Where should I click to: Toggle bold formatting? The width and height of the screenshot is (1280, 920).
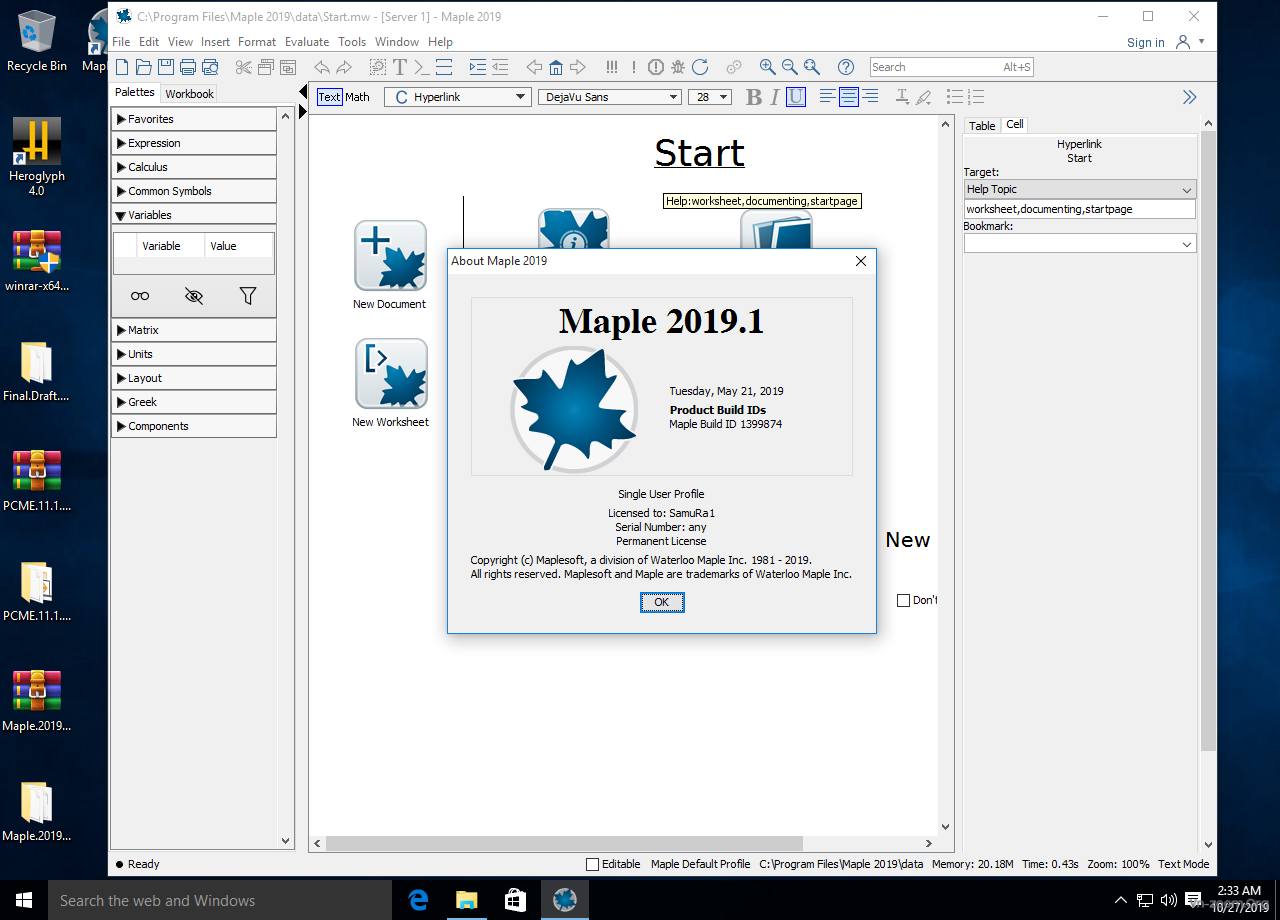(x=754, y=97)
